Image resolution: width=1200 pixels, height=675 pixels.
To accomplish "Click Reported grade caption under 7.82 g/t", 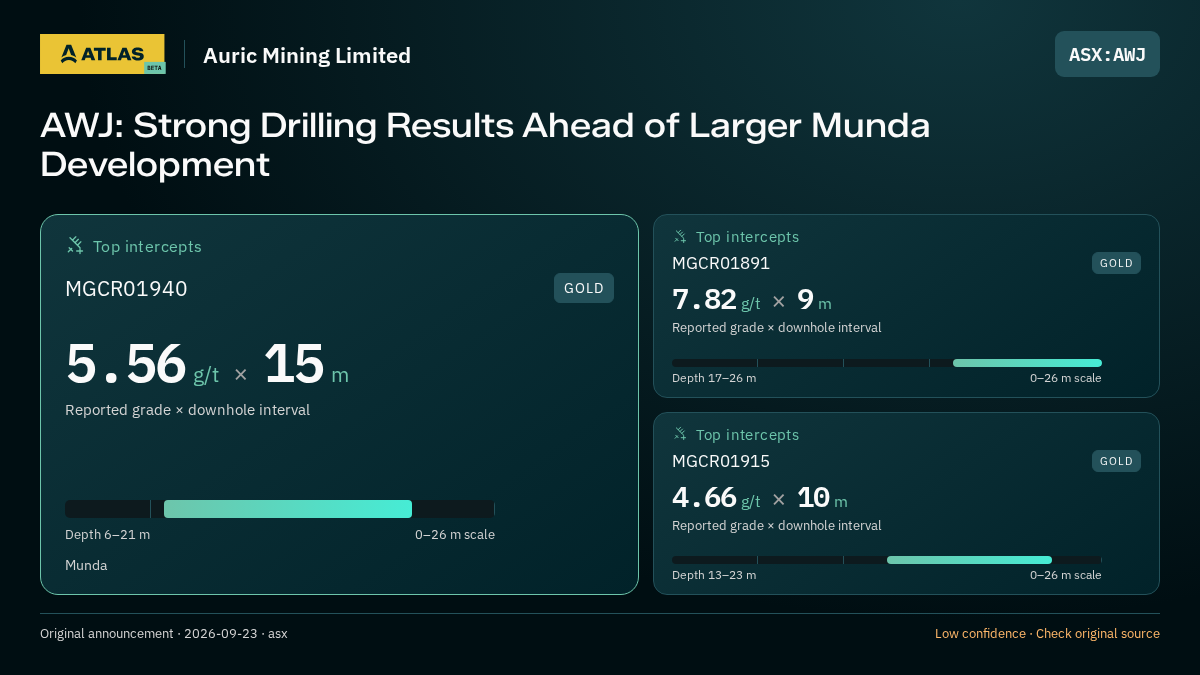I will (777, 328).
